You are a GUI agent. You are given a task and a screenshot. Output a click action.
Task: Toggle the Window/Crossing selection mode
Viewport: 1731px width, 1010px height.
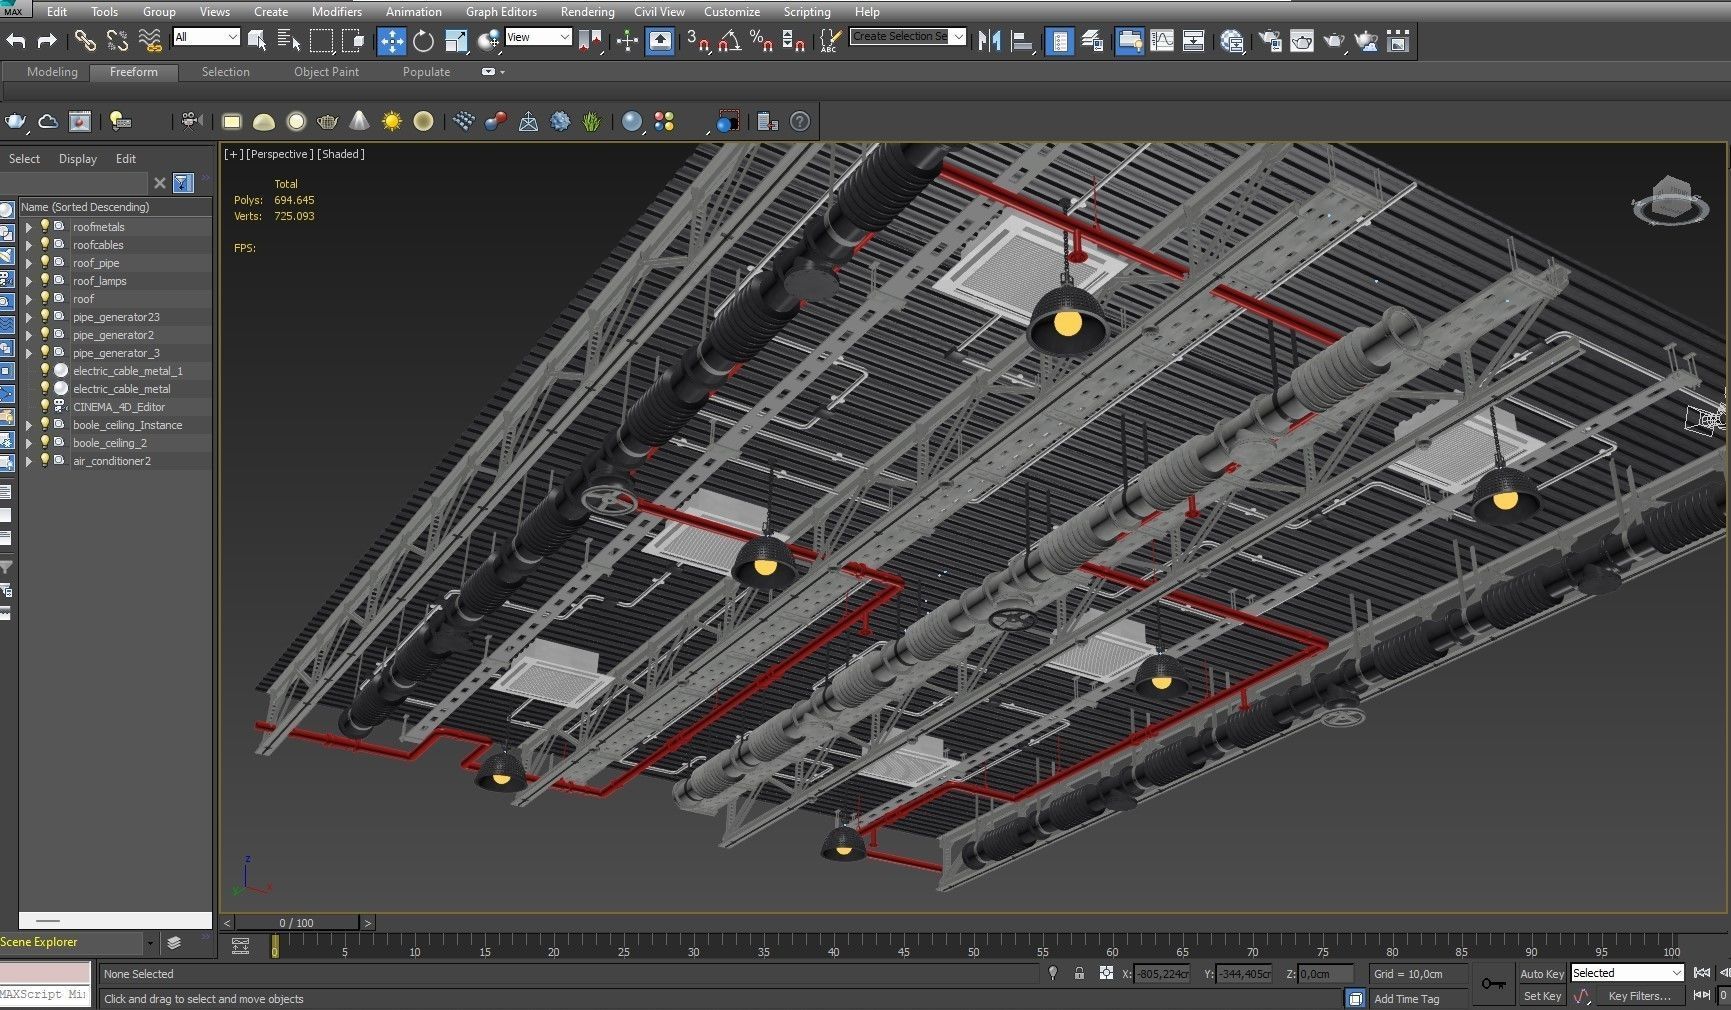pos(354,41)
